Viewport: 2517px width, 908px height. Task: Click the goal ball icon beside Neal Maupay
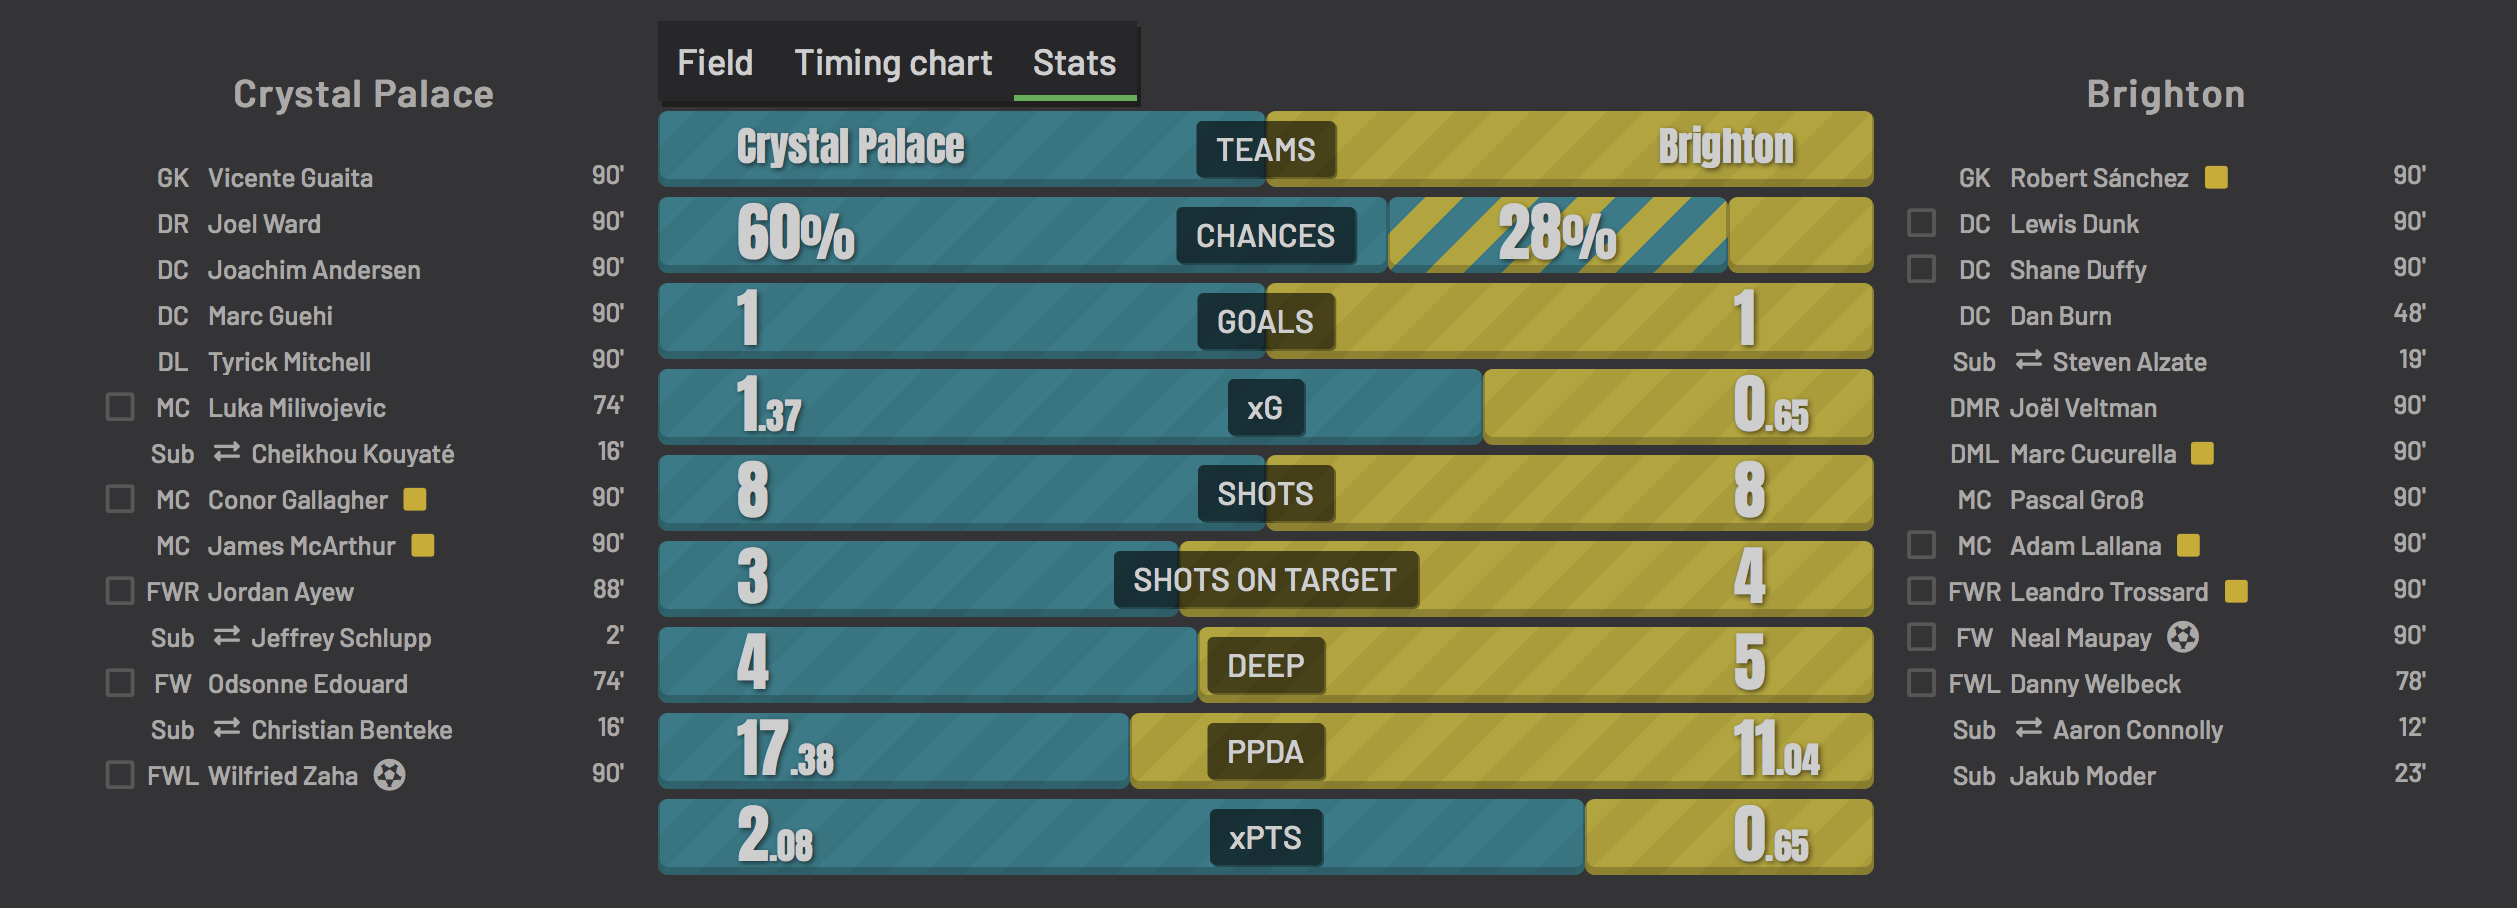click(x=2183, y=637)
